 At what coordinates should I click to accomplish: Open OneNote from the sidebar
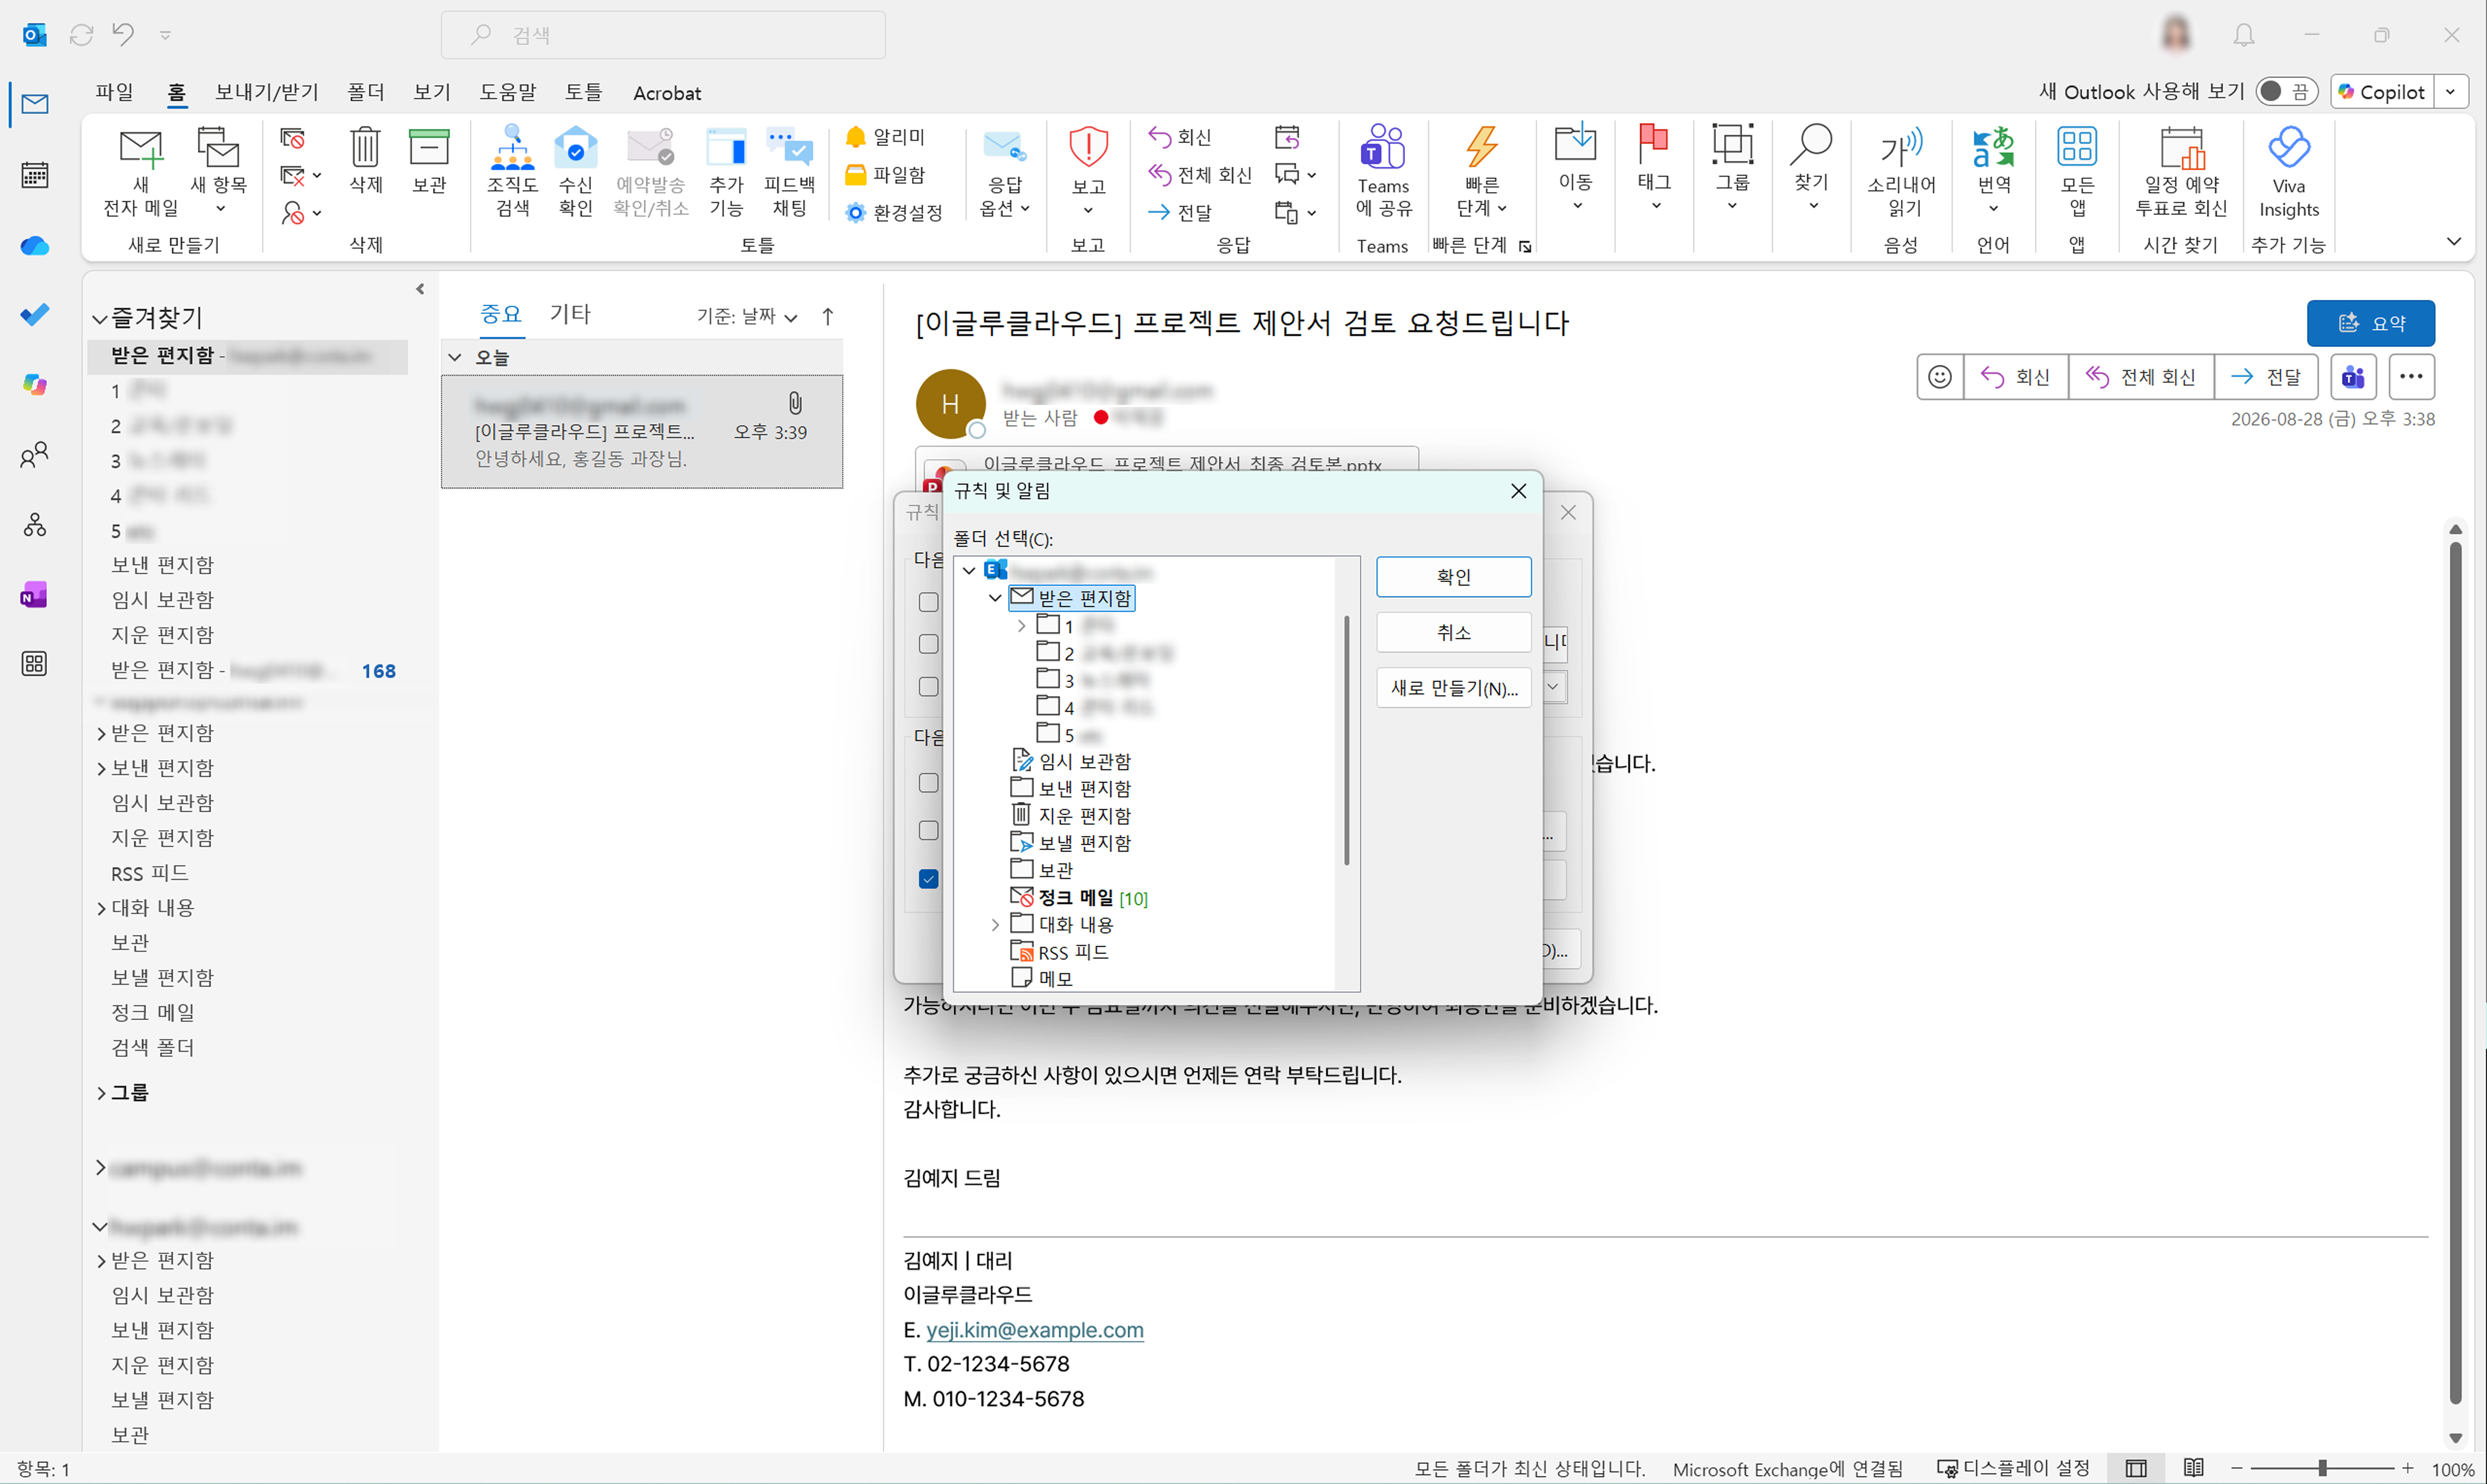34,595
